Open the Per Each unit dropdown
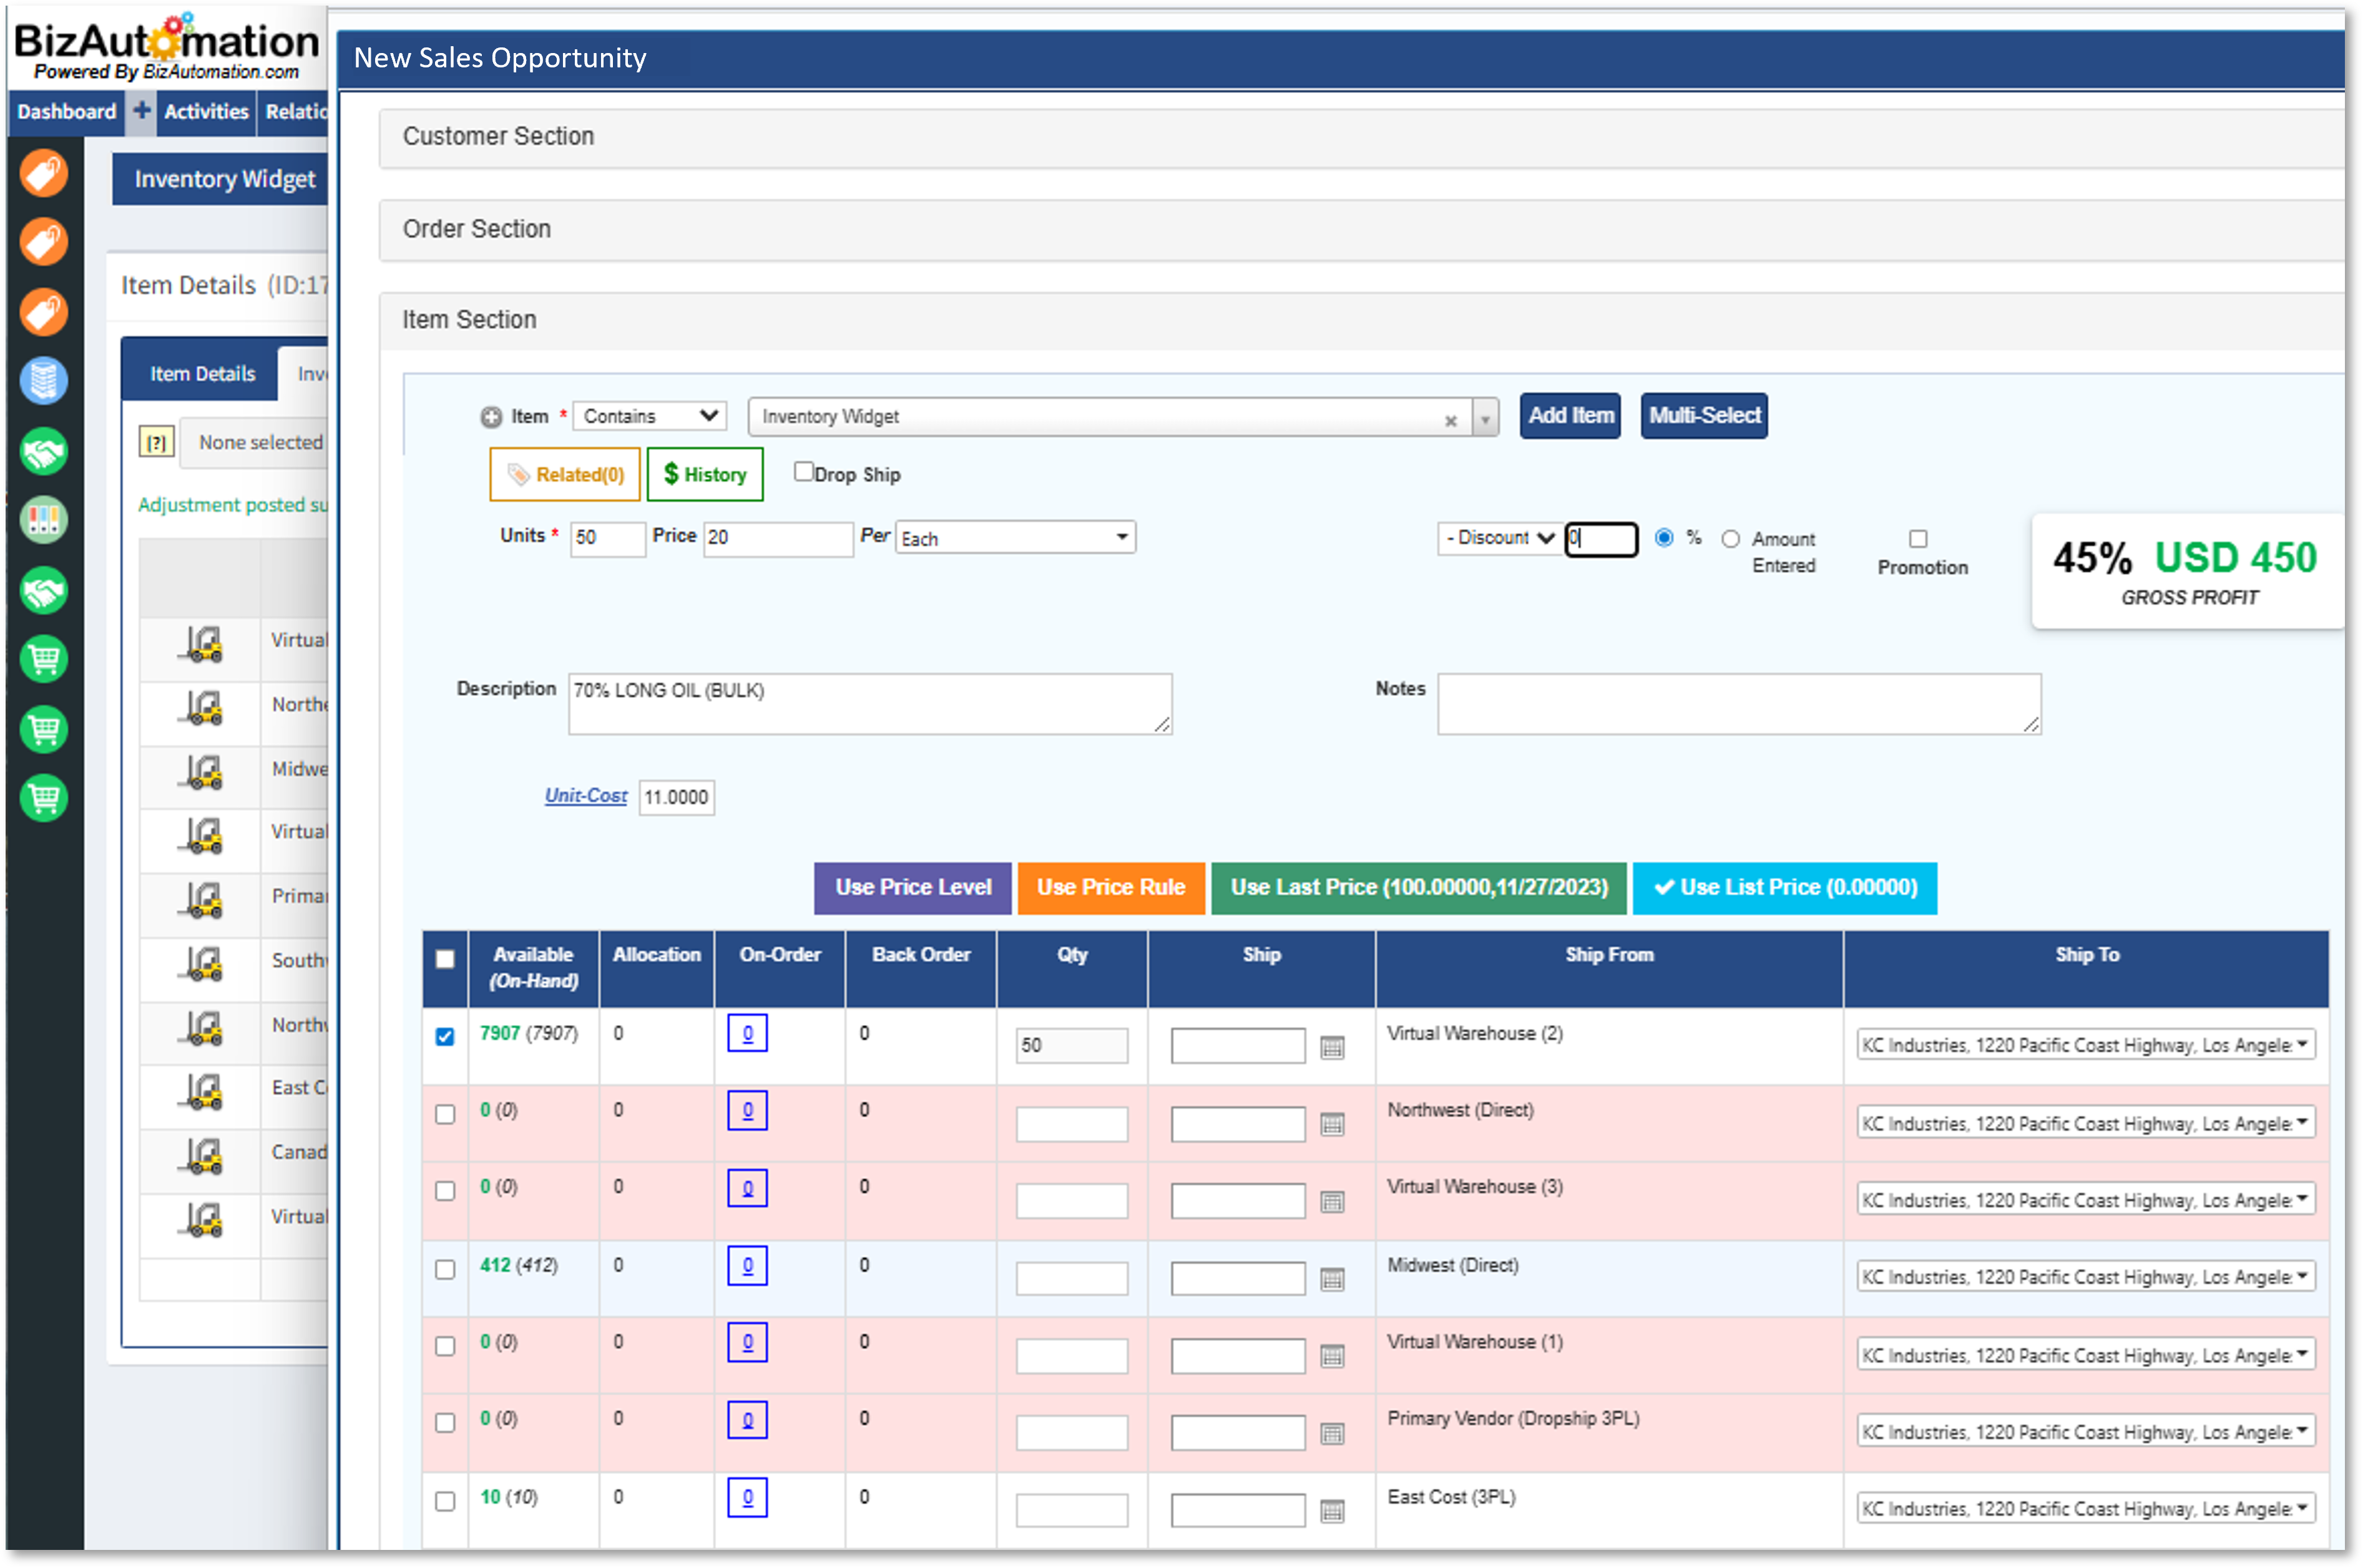2363x1568 pixels. pos(1015,538)
